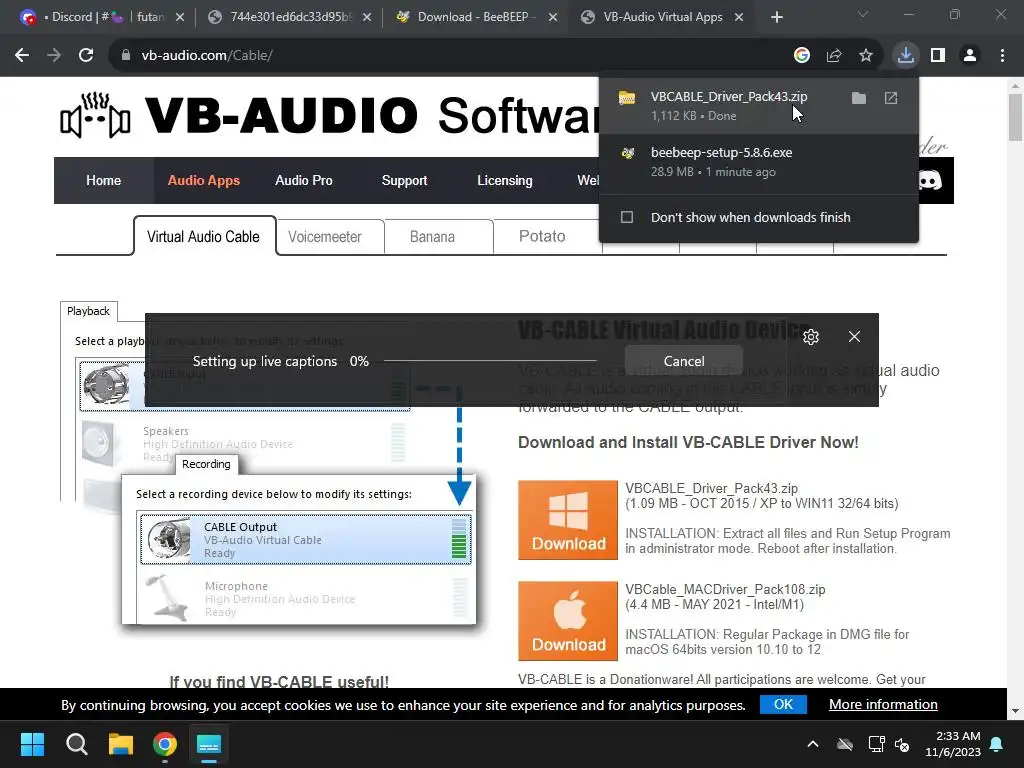Open the share page icon

(x=834, y=56)
